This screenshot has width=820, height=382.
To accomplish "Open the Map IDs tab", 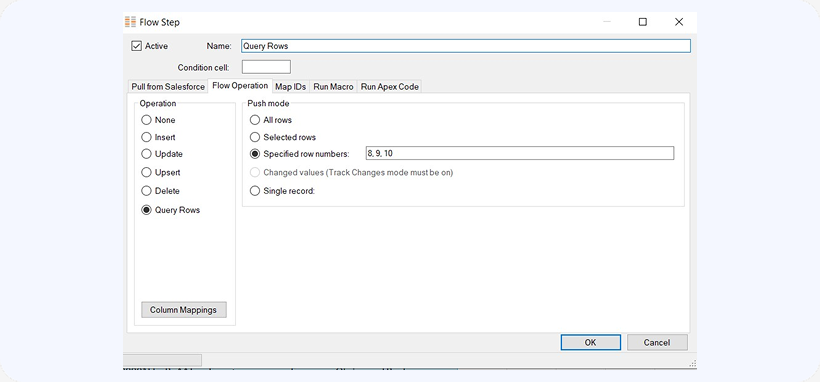I will coord(291,87).
